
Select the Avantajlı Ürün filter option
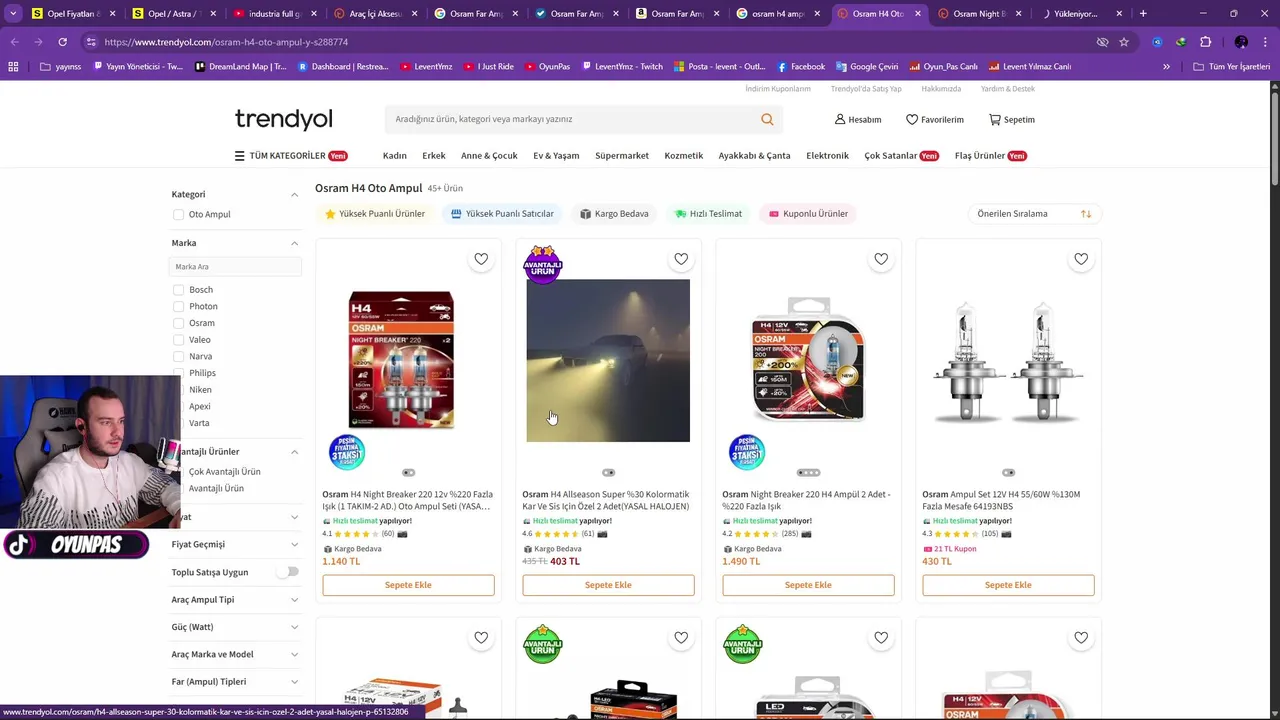(x=216, y=488)
